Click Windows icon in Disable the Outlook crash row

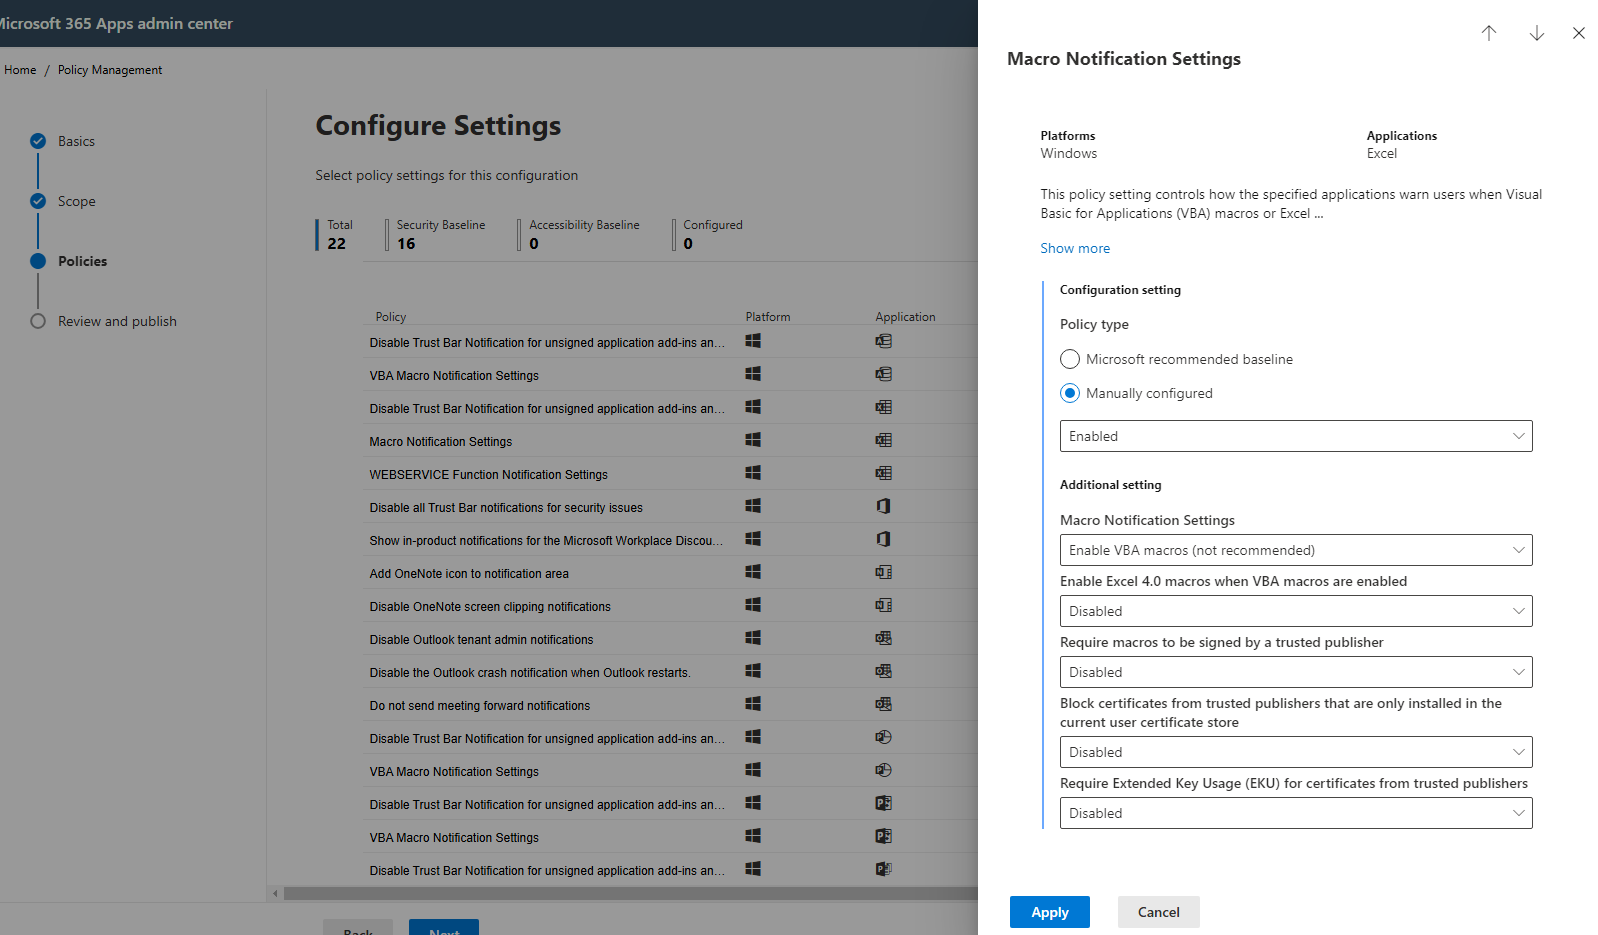(753, 671)
